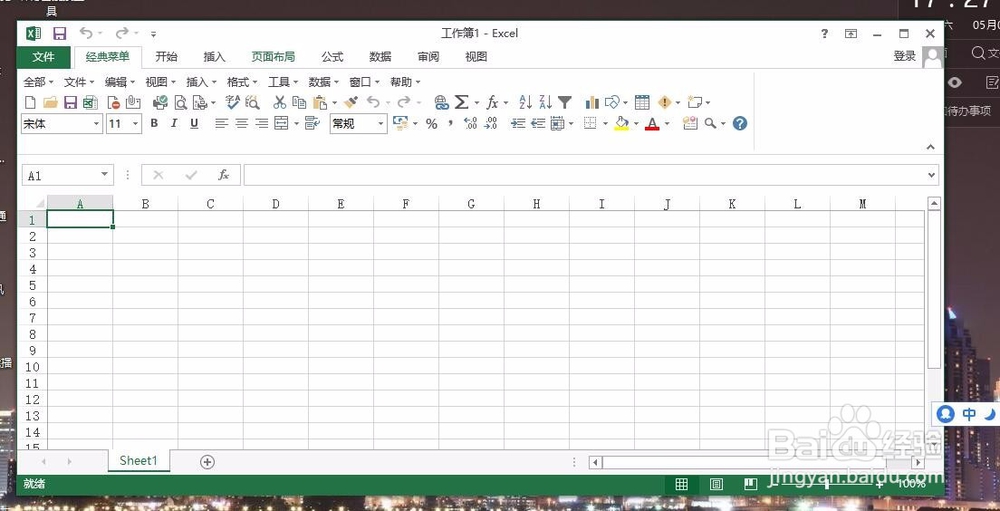The image size is (1000, 511).
Task: Create a new blank workbook icon
Action: coord(30,102)
